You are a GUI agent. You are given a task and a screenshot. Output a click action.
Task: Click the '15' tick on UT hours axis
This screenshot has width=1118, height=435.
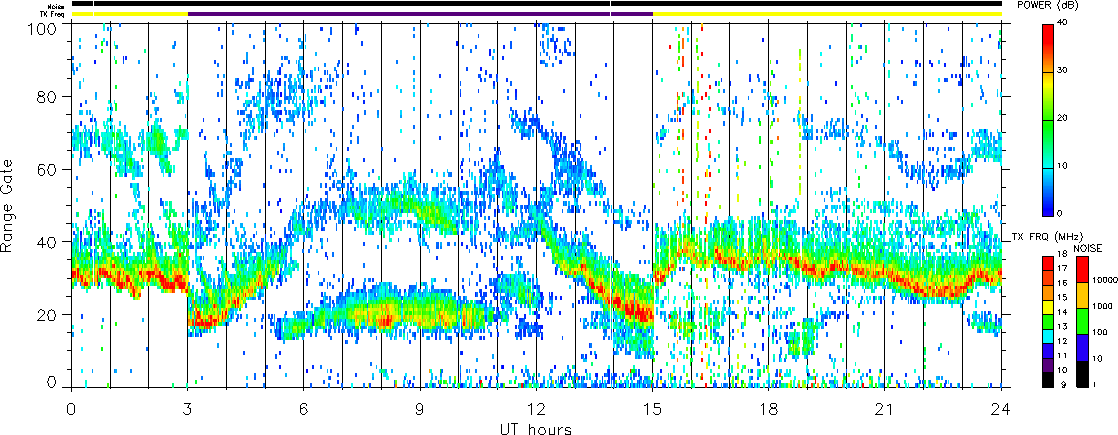tap(652, 409)
